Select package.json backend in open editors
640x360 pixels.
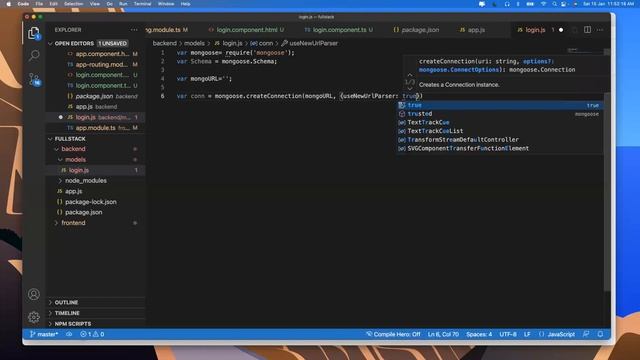point(96,96)
